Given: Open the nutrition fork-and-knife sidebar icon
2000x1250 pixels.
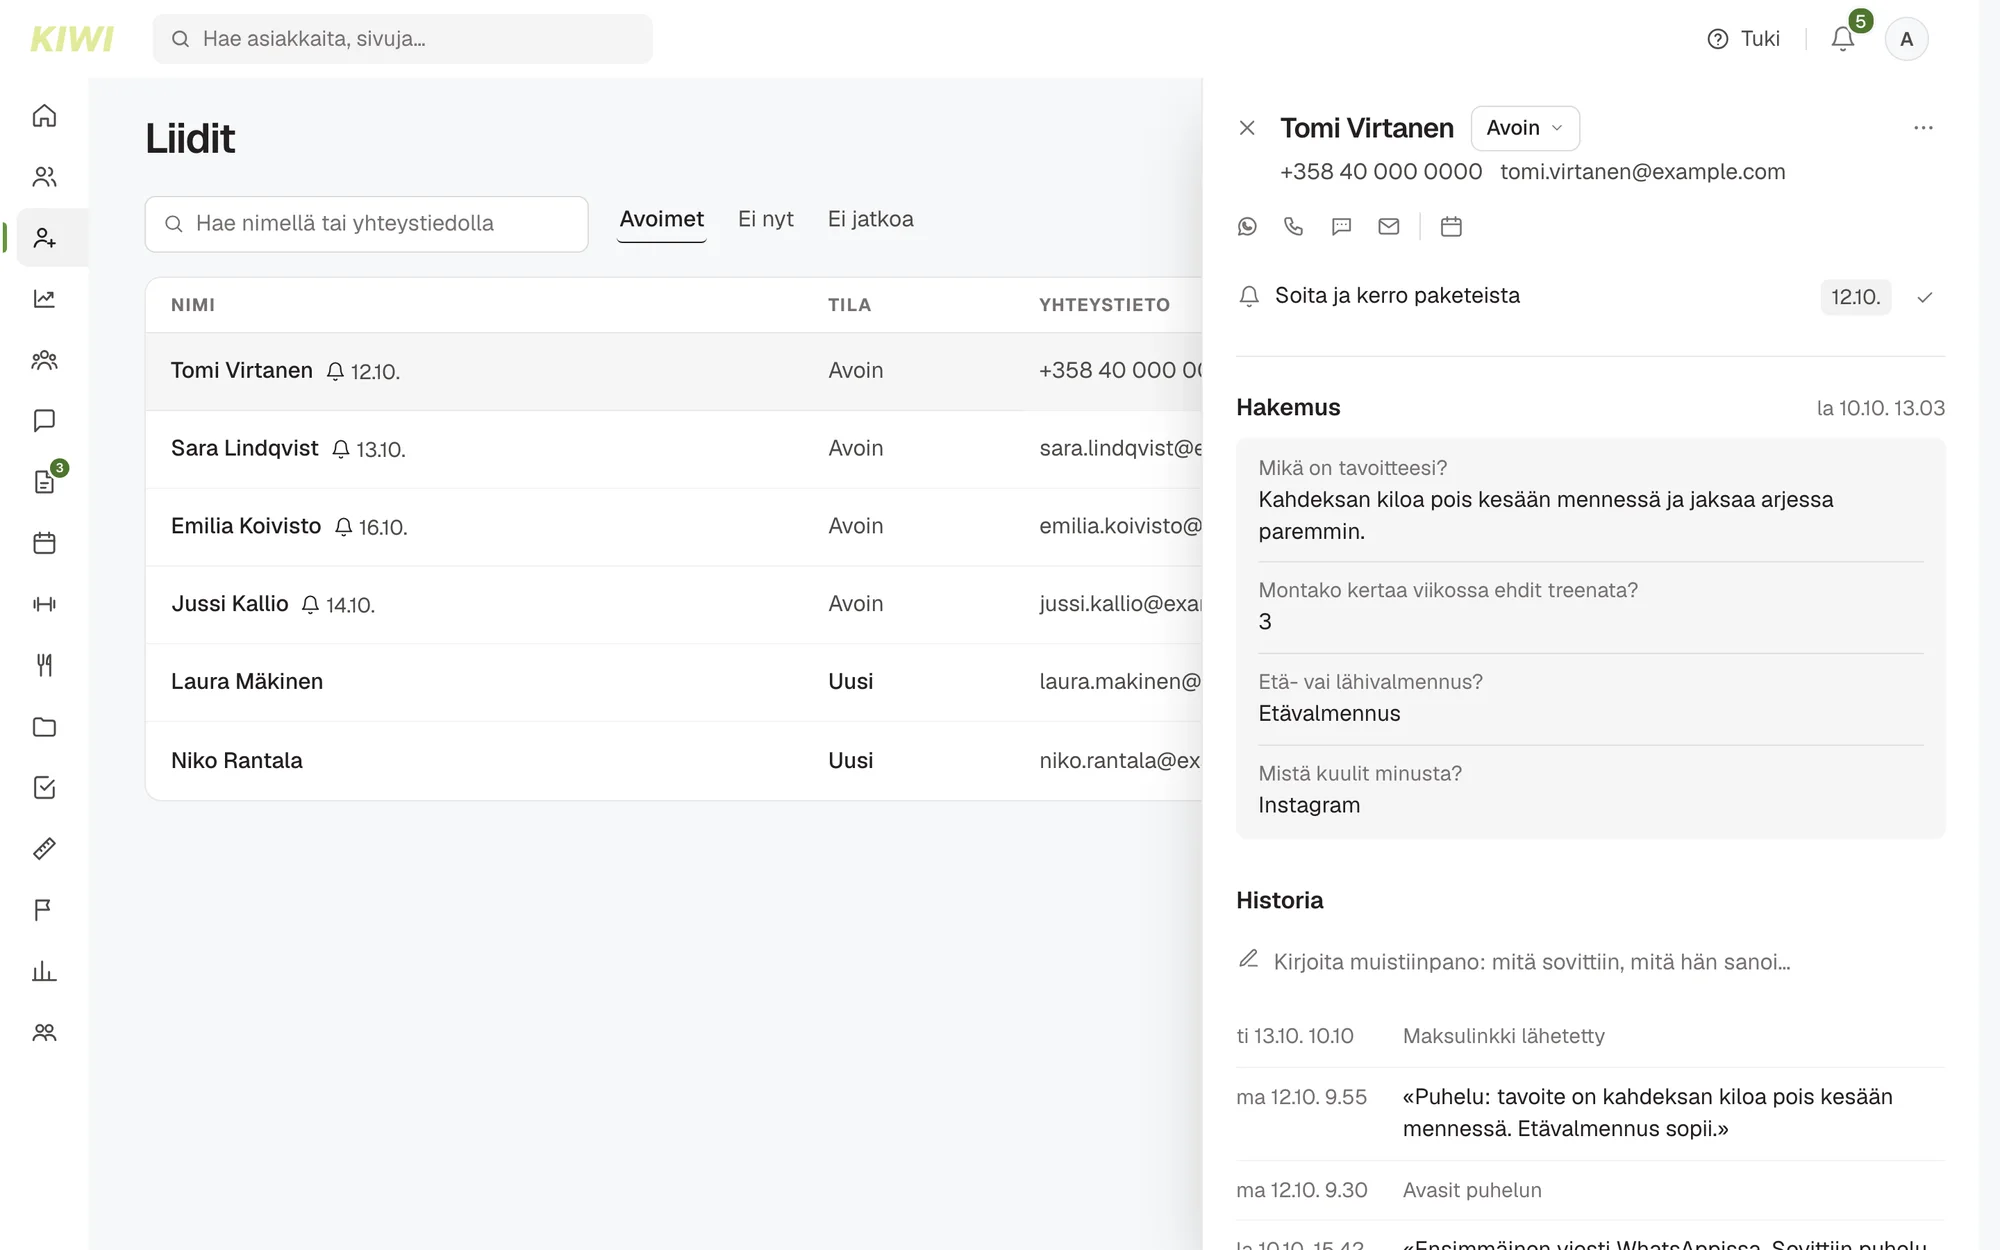Looking at the screenshot, I should pyautogui.click(x=44, y=665).
